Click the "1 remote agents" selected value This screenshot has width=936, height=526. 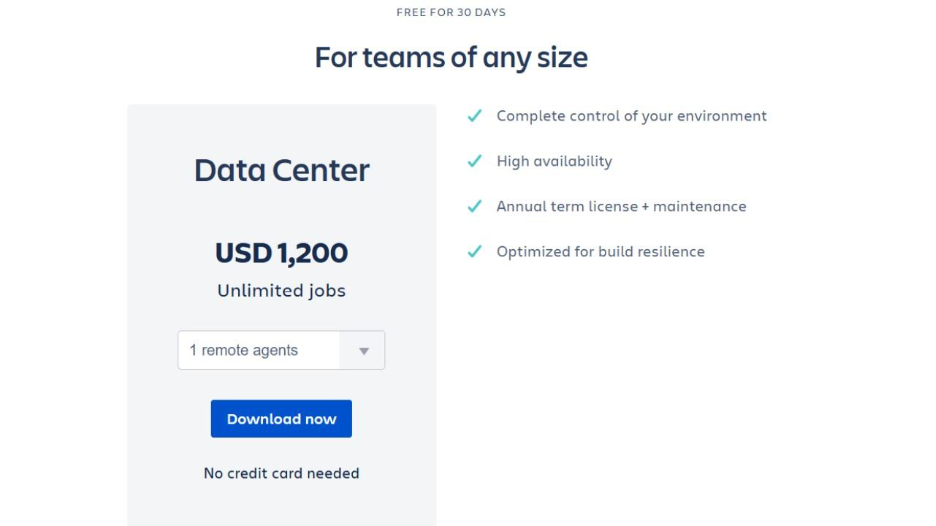pyautogui.click(x=244, y=351)
